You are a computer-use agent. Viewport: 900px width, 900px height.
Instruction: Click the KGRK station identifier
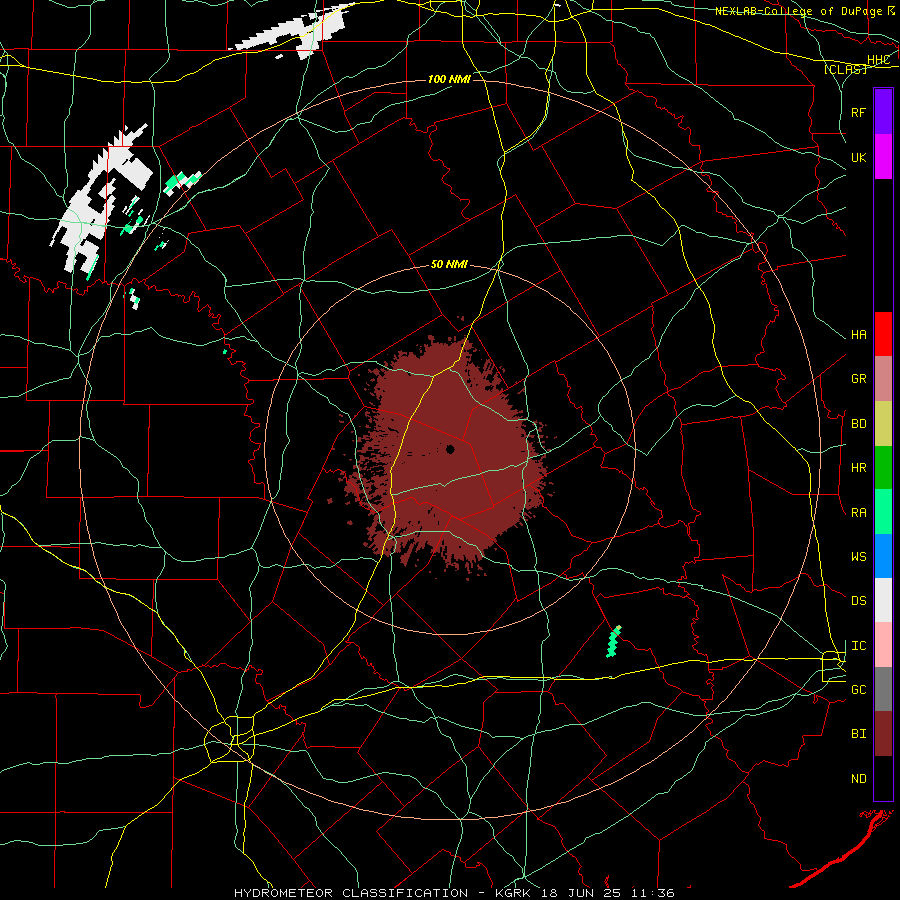pos(512,893)
